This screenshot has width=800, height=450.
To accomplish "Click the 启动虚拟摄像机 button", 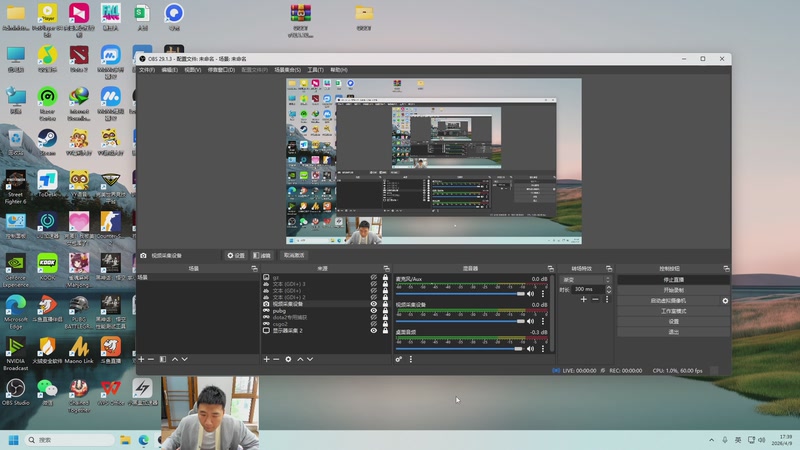I will (668, 301).
